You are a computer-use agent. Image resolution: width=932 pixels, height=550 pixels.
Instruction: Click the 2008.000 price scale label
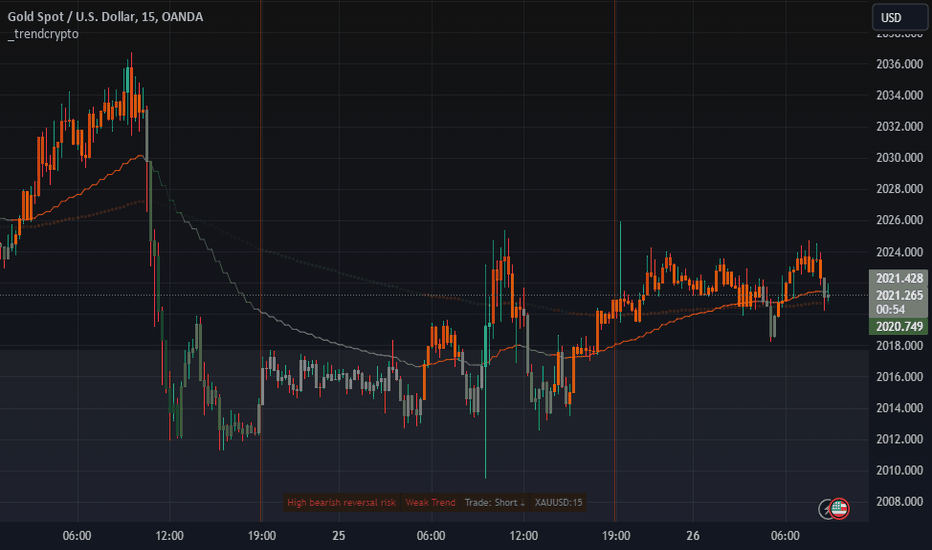899,501
